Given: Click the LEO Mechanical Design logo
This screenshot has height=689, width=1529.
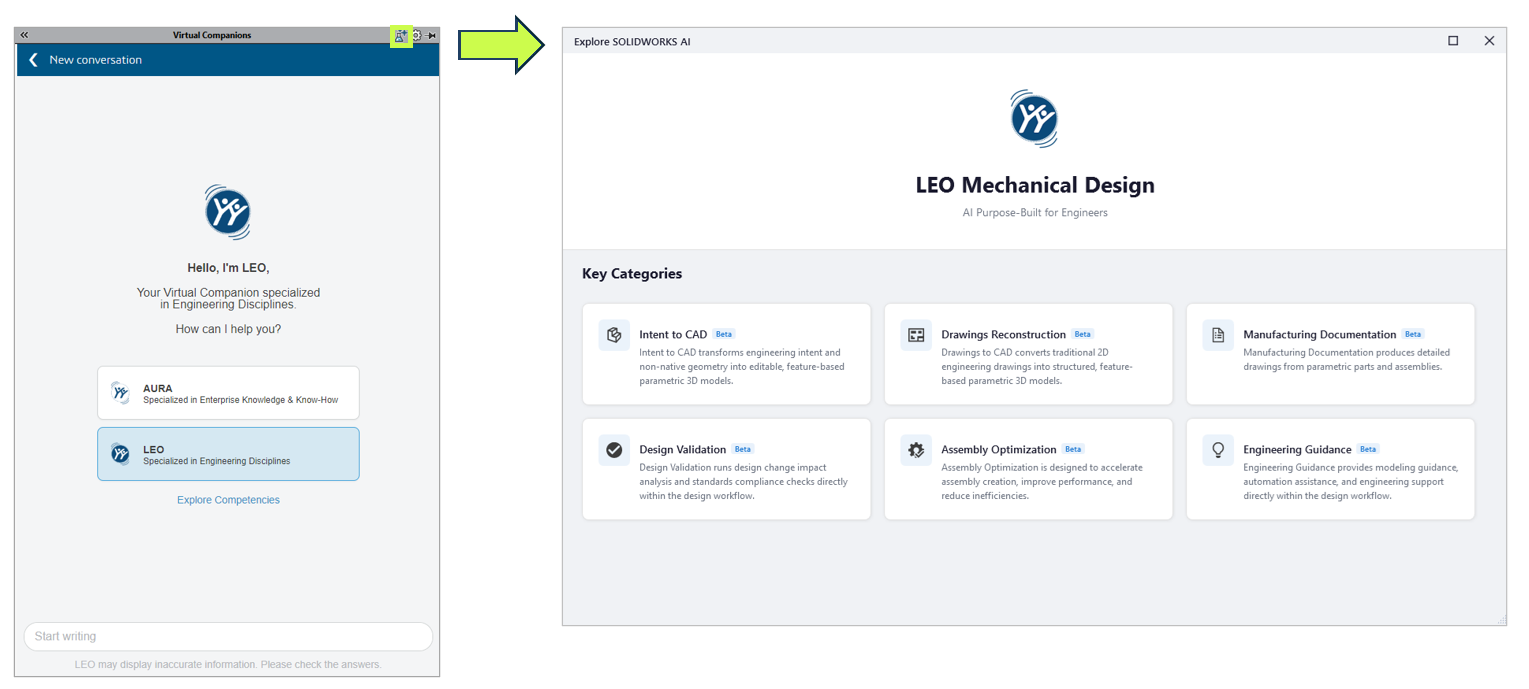Looking at the screenshot, I should coord(1034,119).
